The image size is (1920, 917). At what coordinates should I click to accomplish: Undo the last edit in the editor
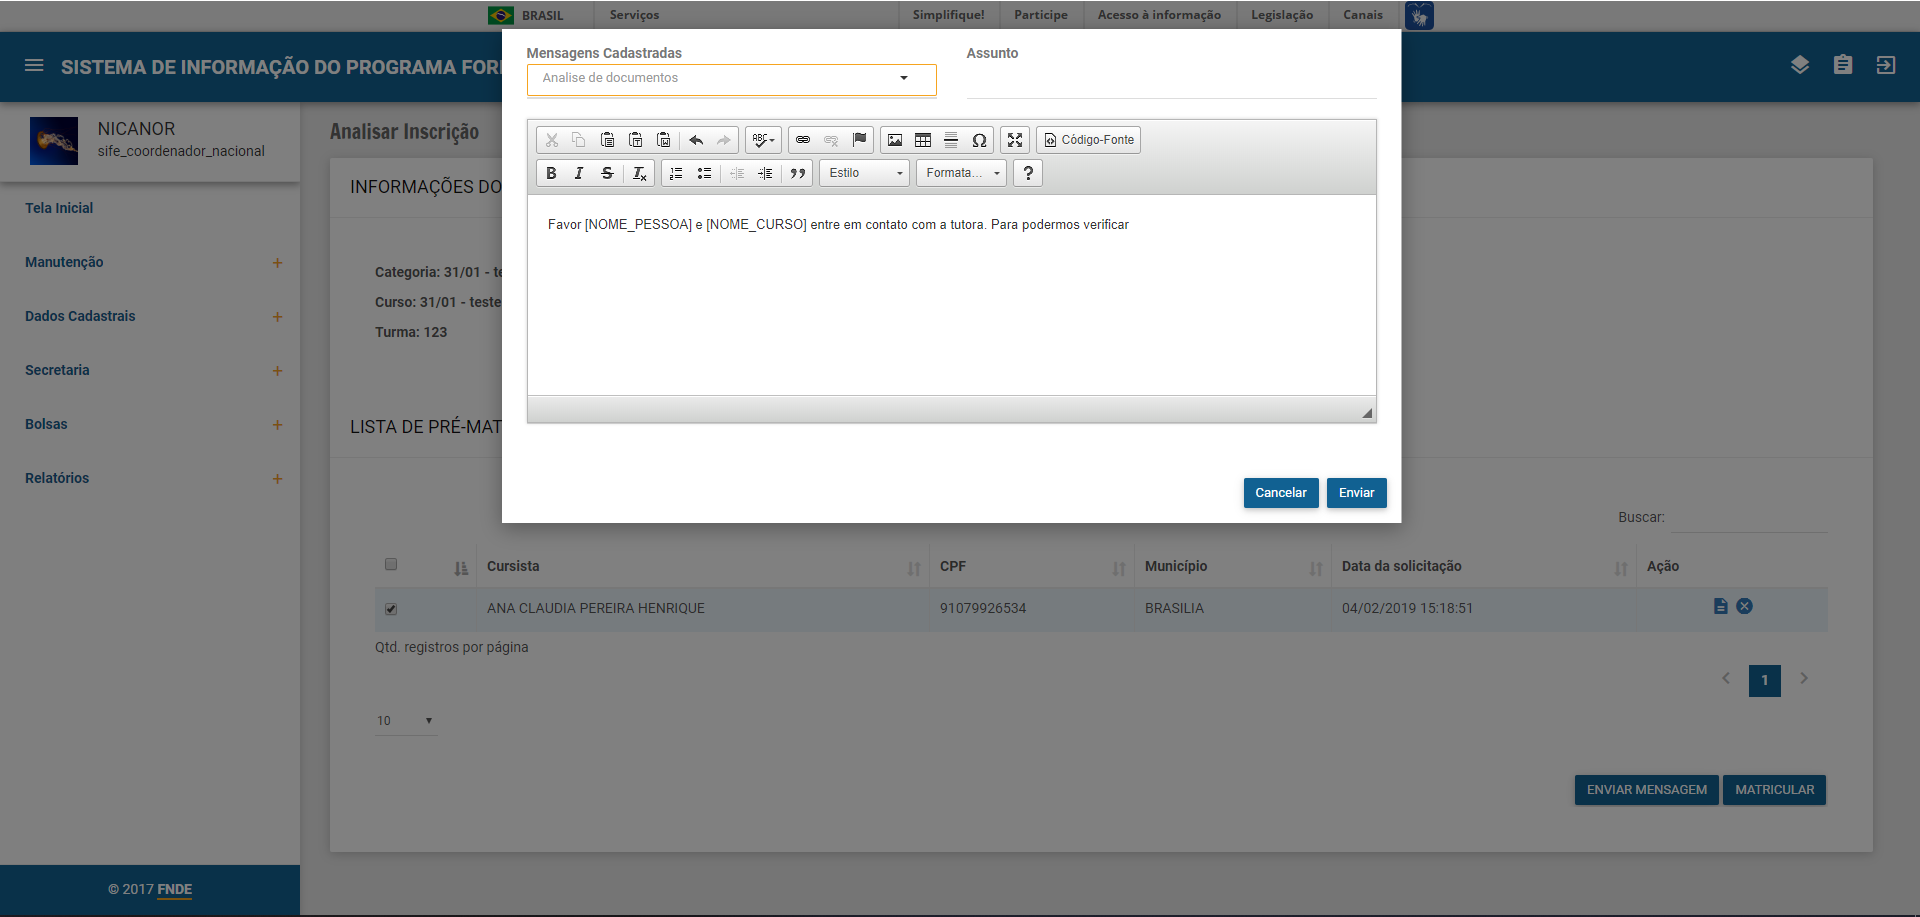pos(696,140)
